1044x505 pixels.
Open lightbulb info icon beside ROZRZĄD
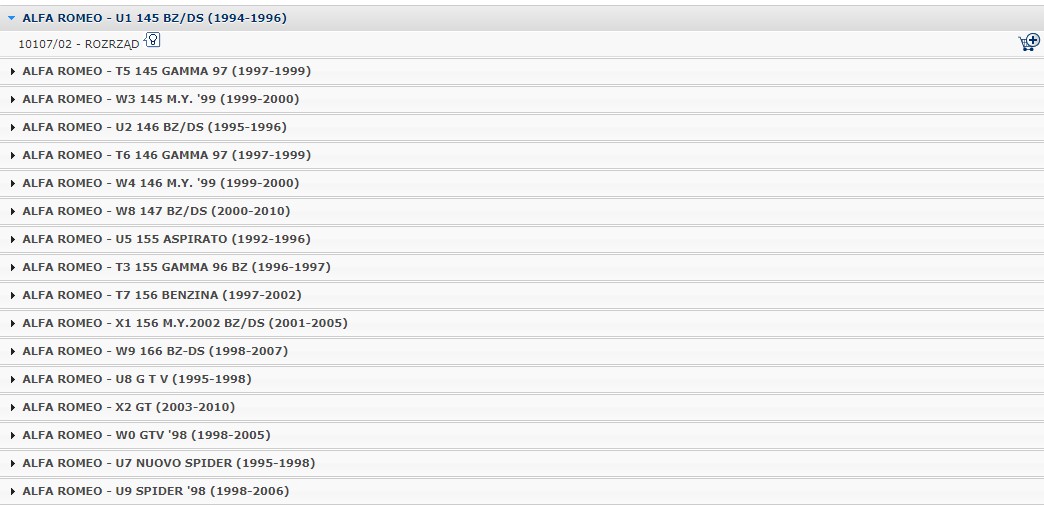coord(152,40)
